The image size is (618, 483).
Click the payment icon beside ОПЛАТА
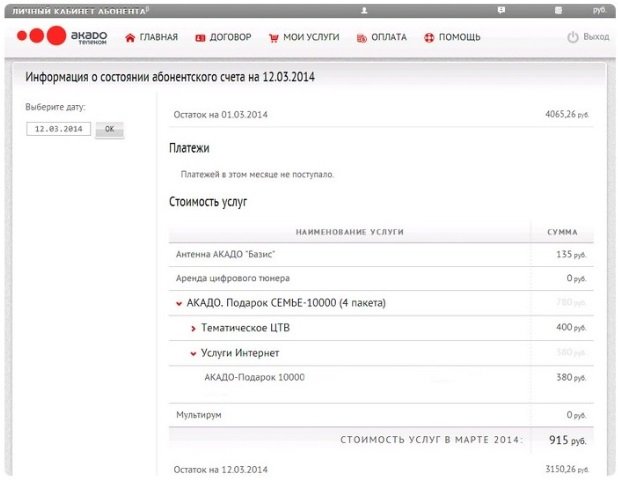pos(361,38)
